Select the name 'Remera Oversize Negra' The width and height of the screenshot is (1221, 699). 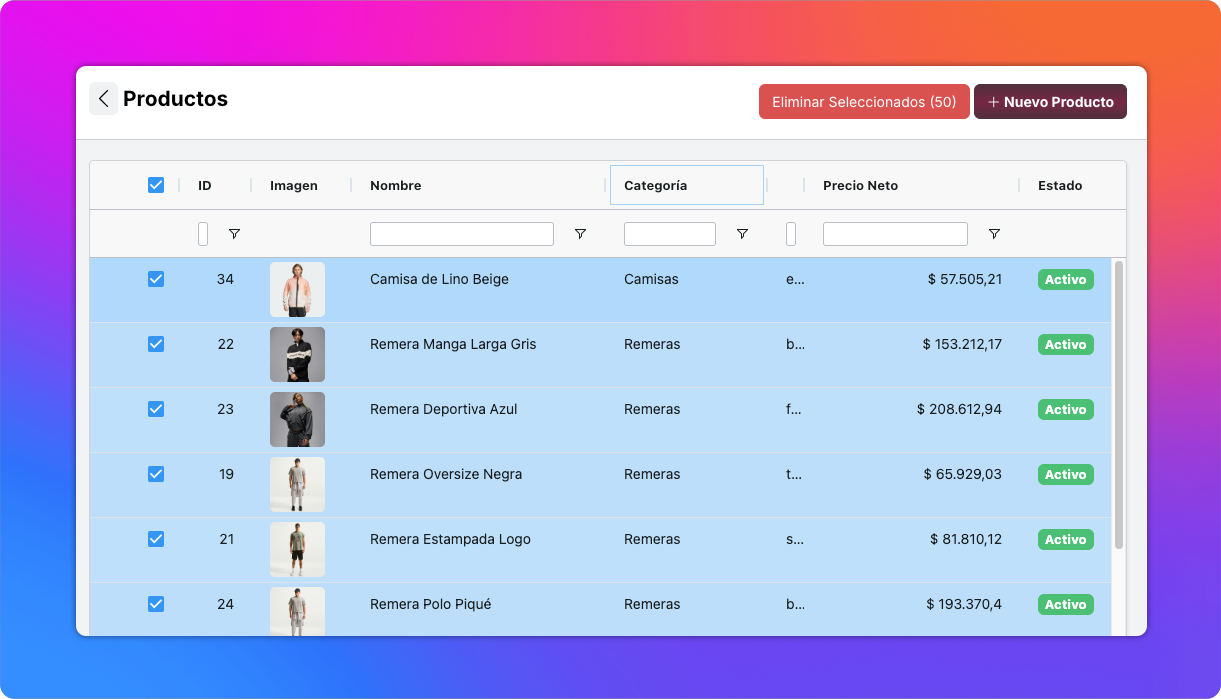446,474
